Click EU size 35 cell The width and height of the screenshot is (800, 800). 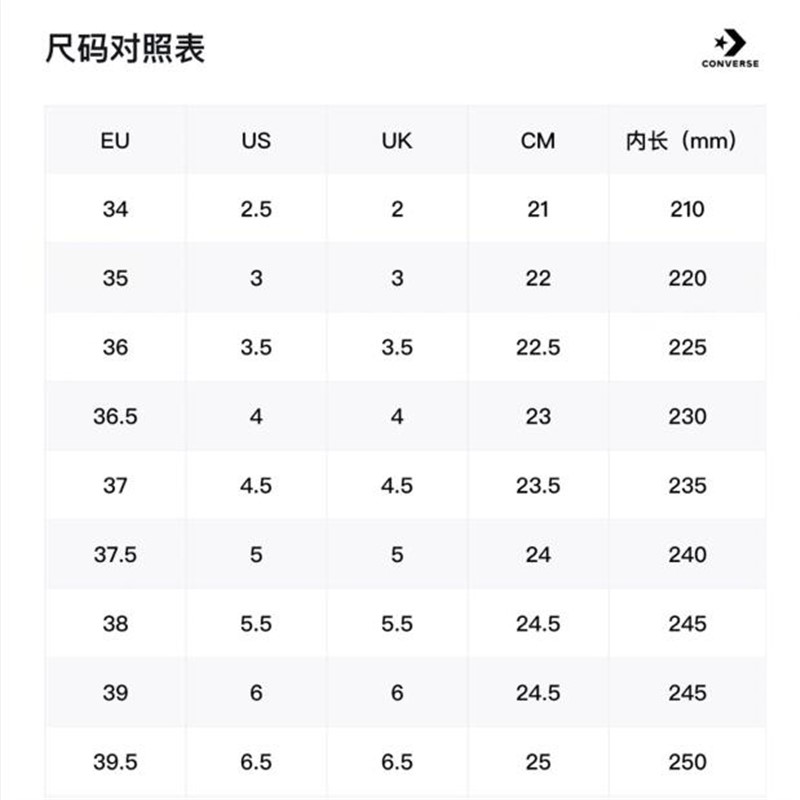point(115,278)
